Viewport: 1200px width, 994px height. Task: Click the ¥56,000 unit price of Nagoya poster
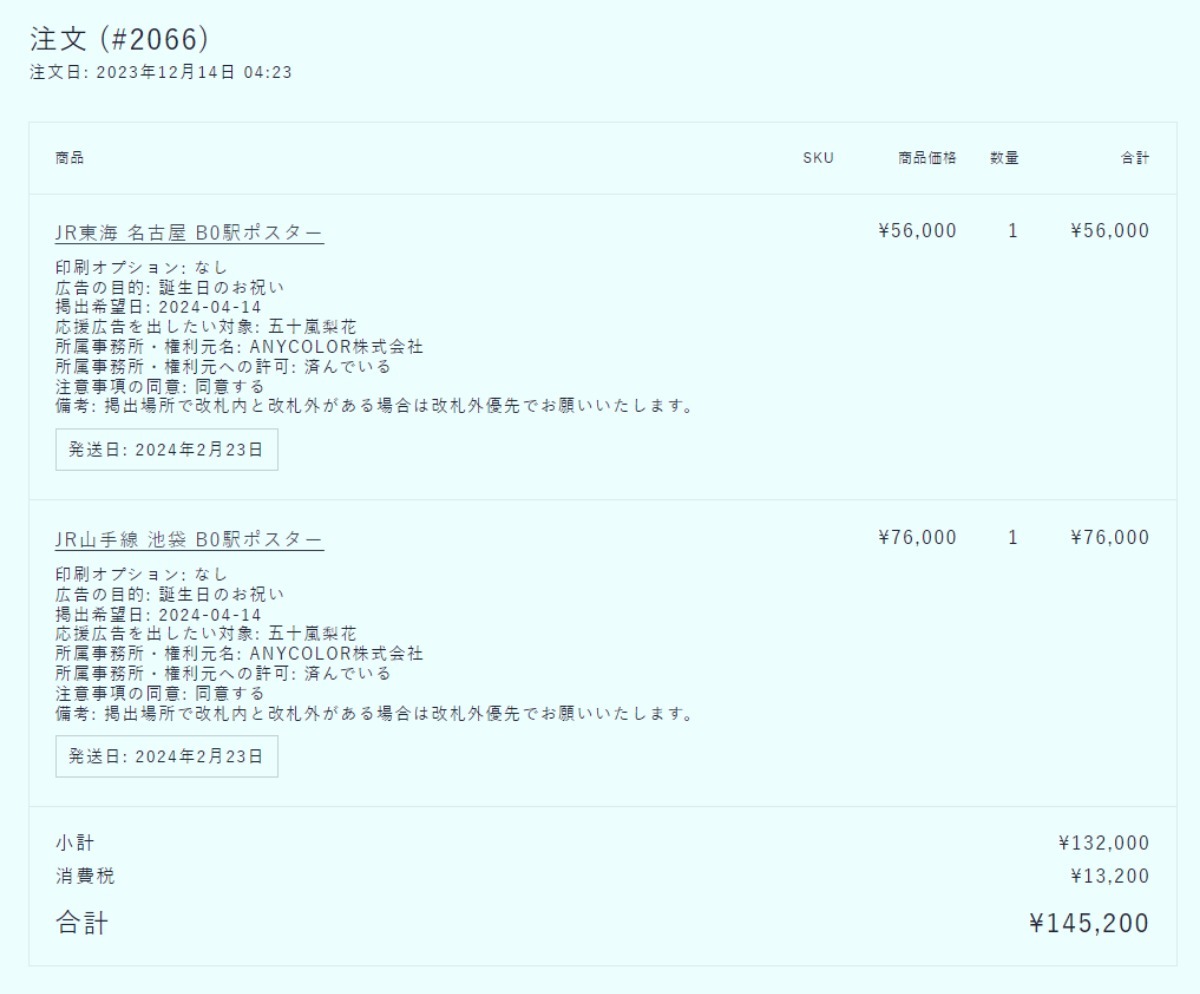click(x=917, y=231)
